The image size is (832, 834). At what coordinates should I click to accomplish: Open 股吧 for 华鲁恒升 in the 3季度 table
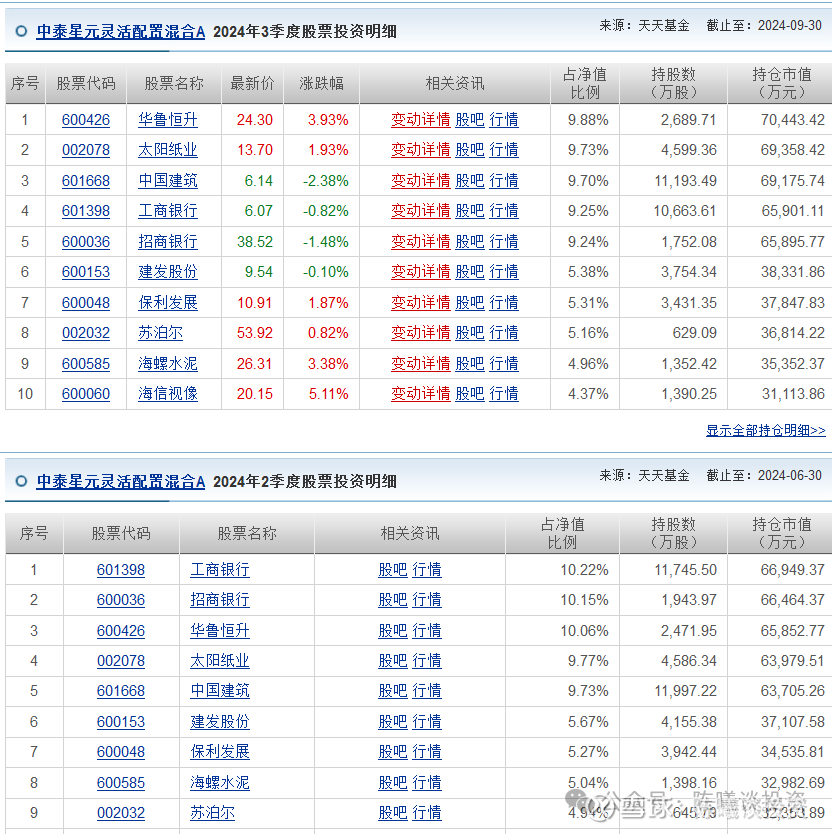(x=470, y=120)
